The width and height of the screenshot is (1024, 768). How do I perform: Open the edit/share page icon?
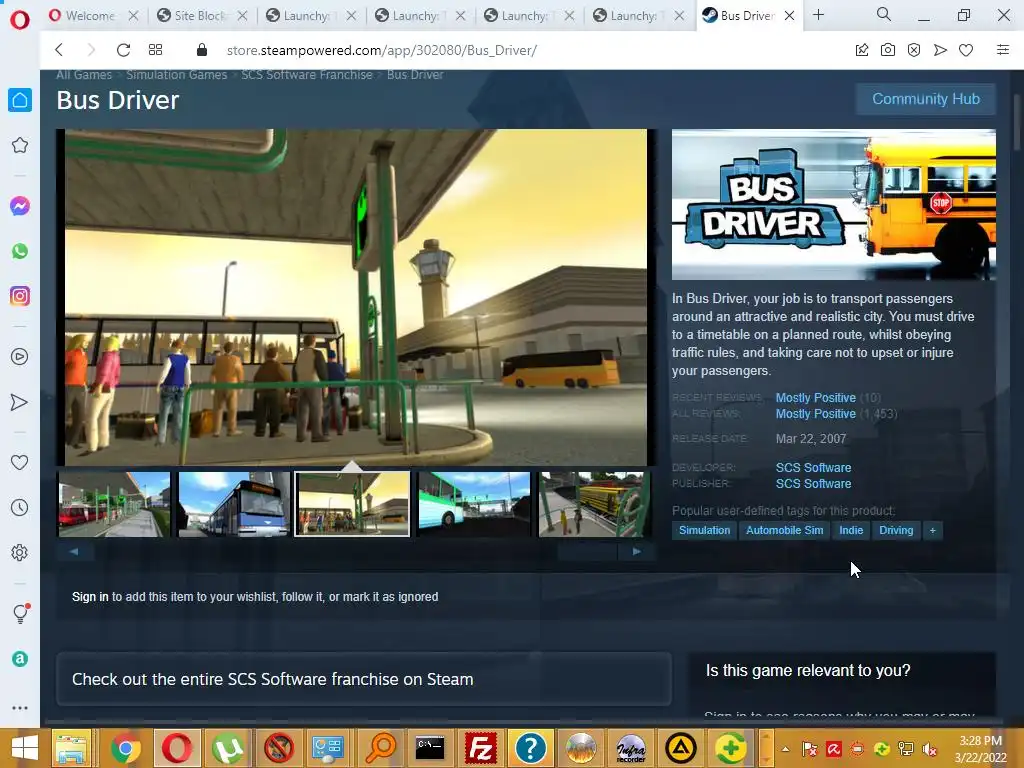pyautogui.click(x=862, y=50)
